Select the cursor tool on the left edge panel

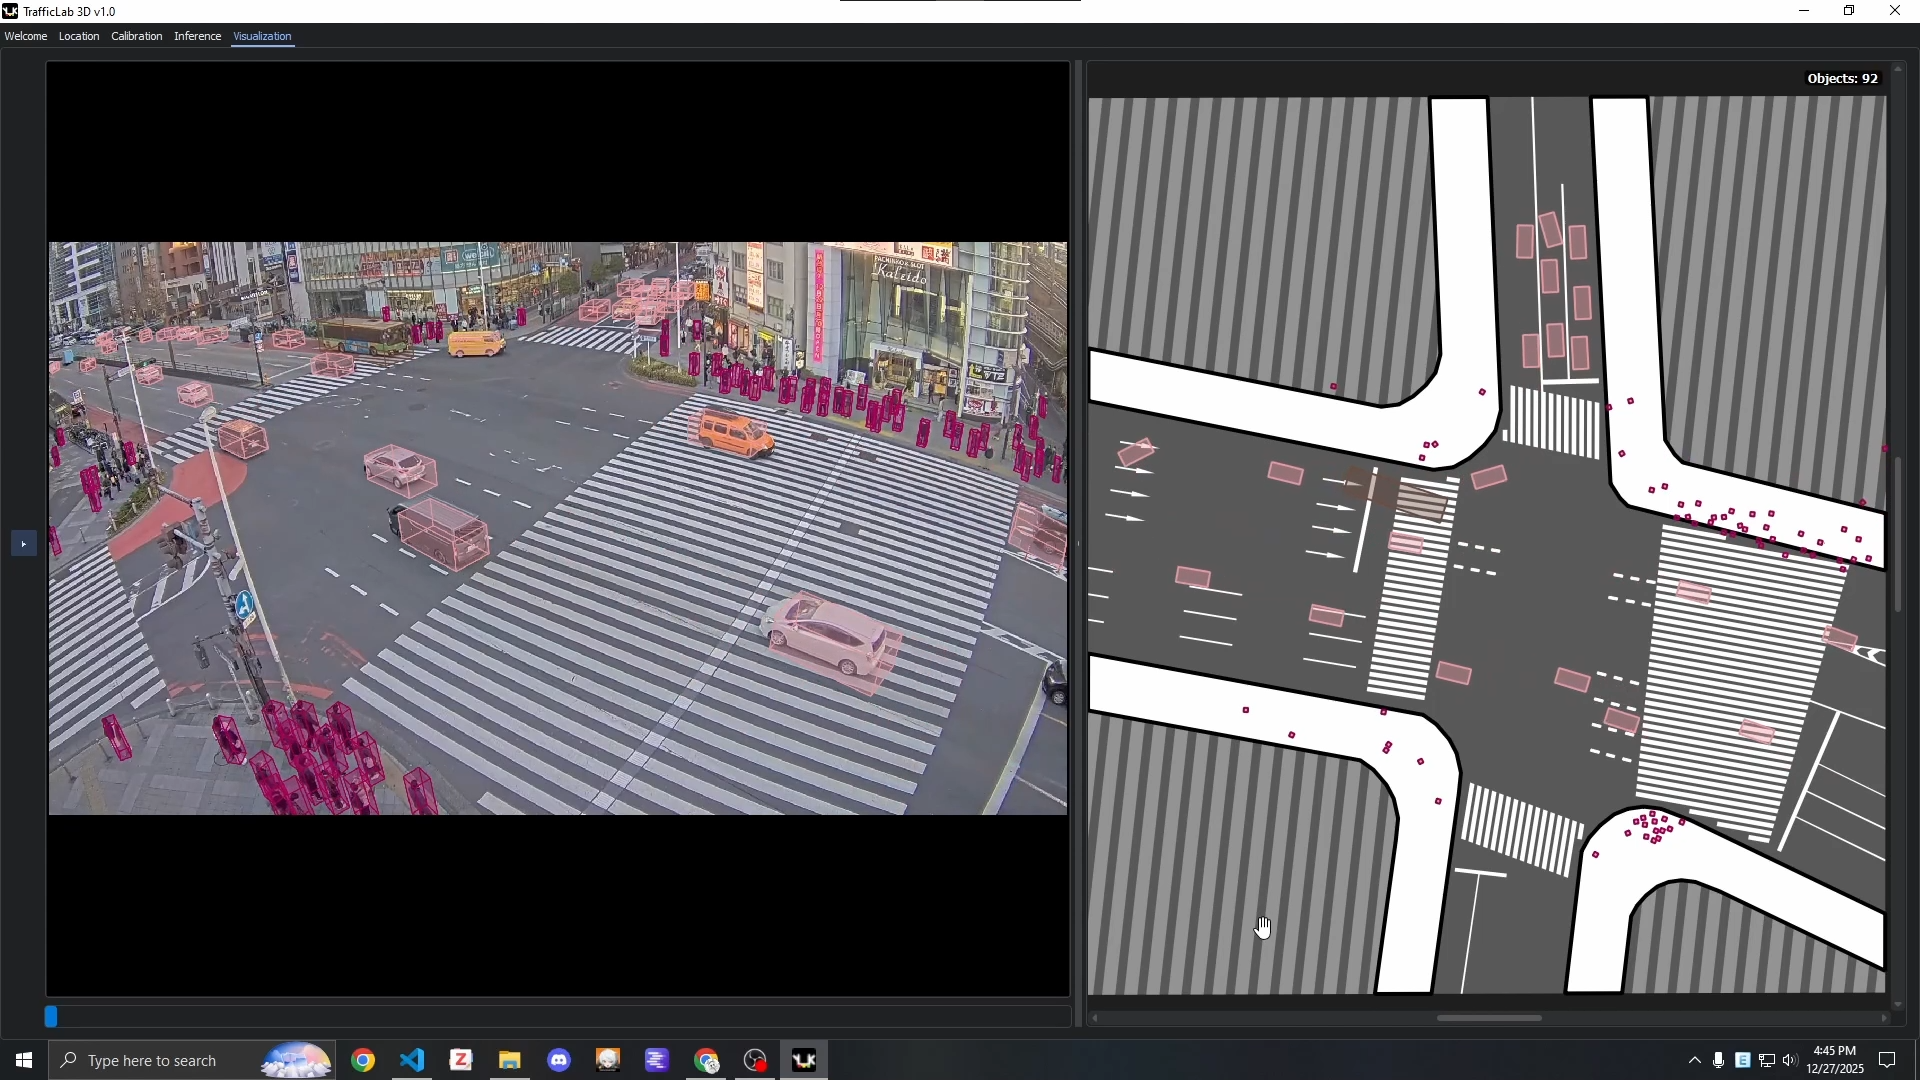coord(23,544)
